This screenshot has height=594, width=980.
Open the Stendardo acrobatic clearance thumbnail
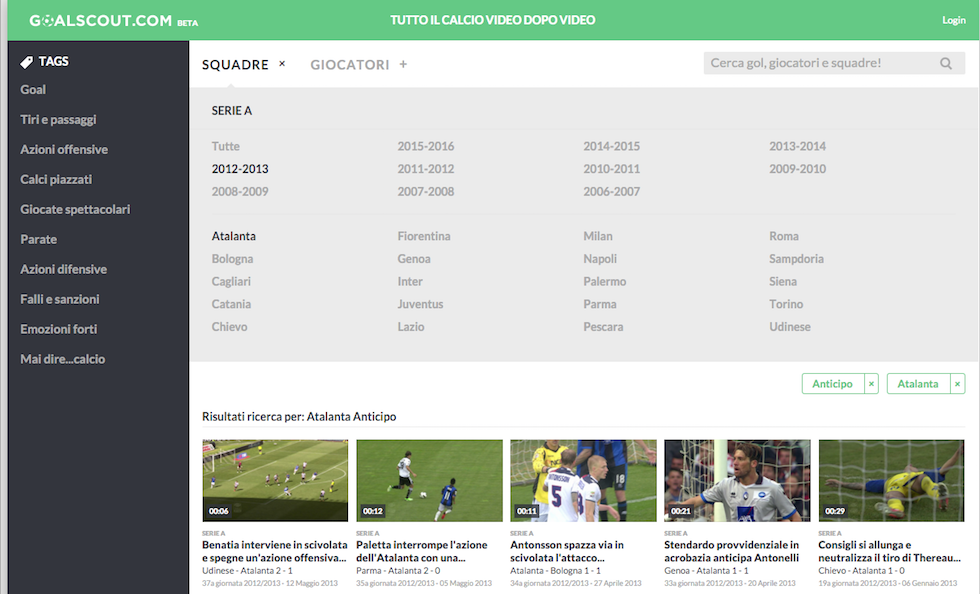[x=737, y=480]
